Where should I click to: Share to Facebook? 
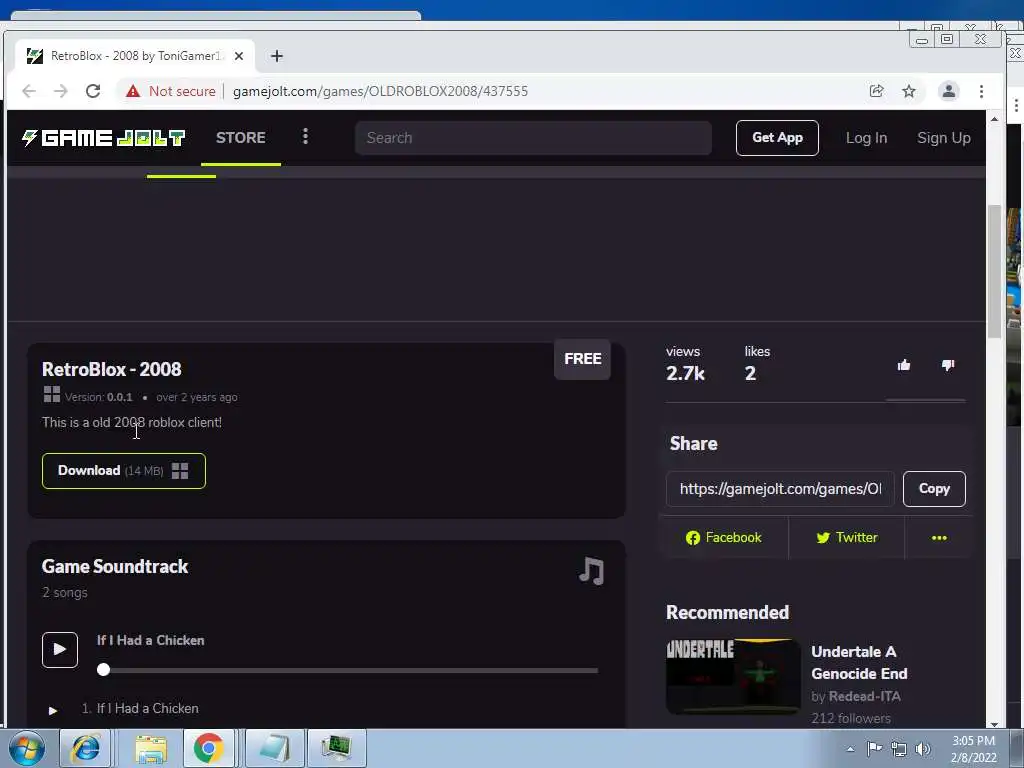pos(724,537)
